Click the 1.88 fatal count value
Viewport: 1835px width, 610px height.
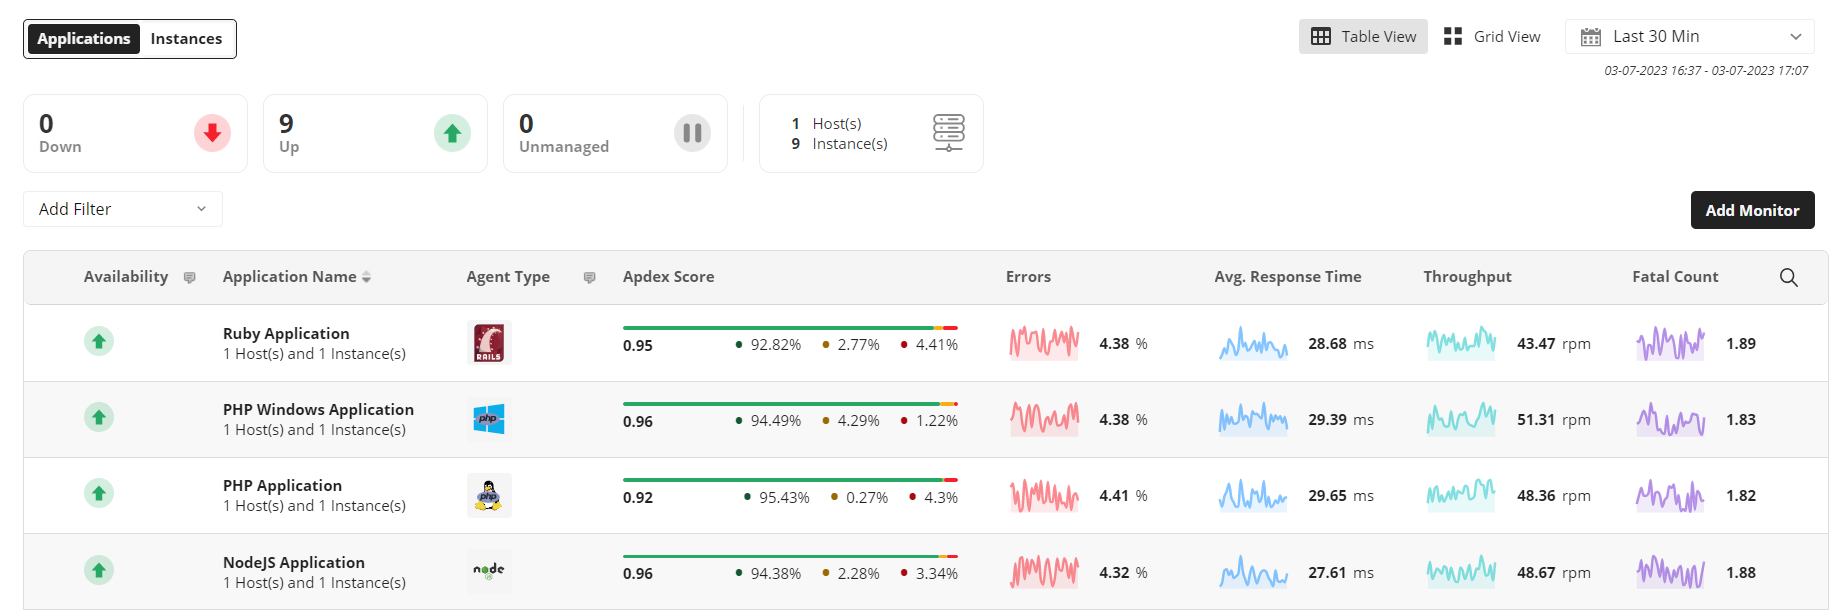1741,572
